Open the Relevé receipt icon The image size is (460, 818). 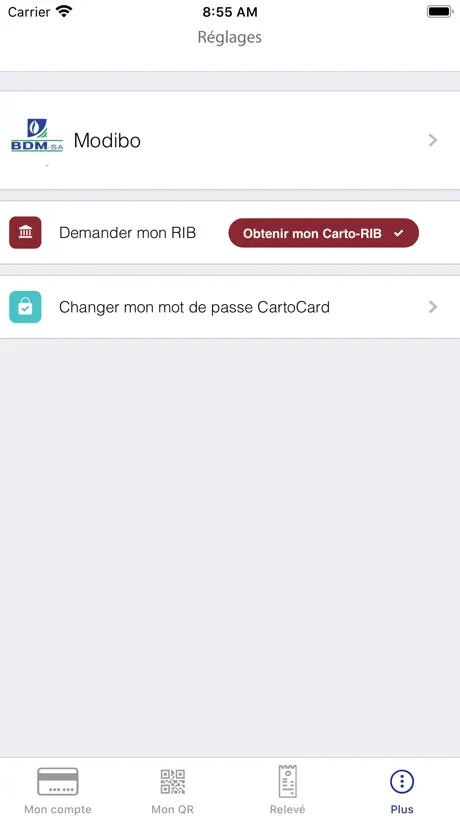click(x=287, y=781)
